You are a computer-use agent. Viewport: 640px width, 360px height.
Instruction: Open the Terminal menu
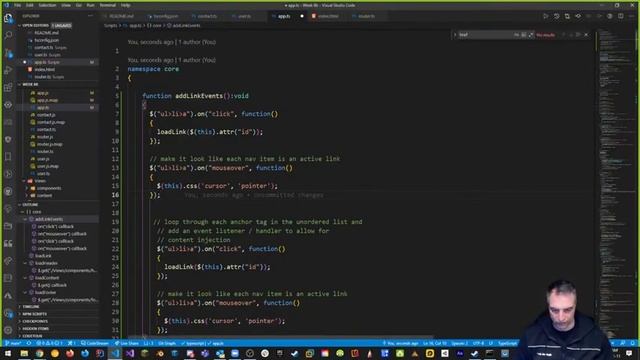point(108,5)
